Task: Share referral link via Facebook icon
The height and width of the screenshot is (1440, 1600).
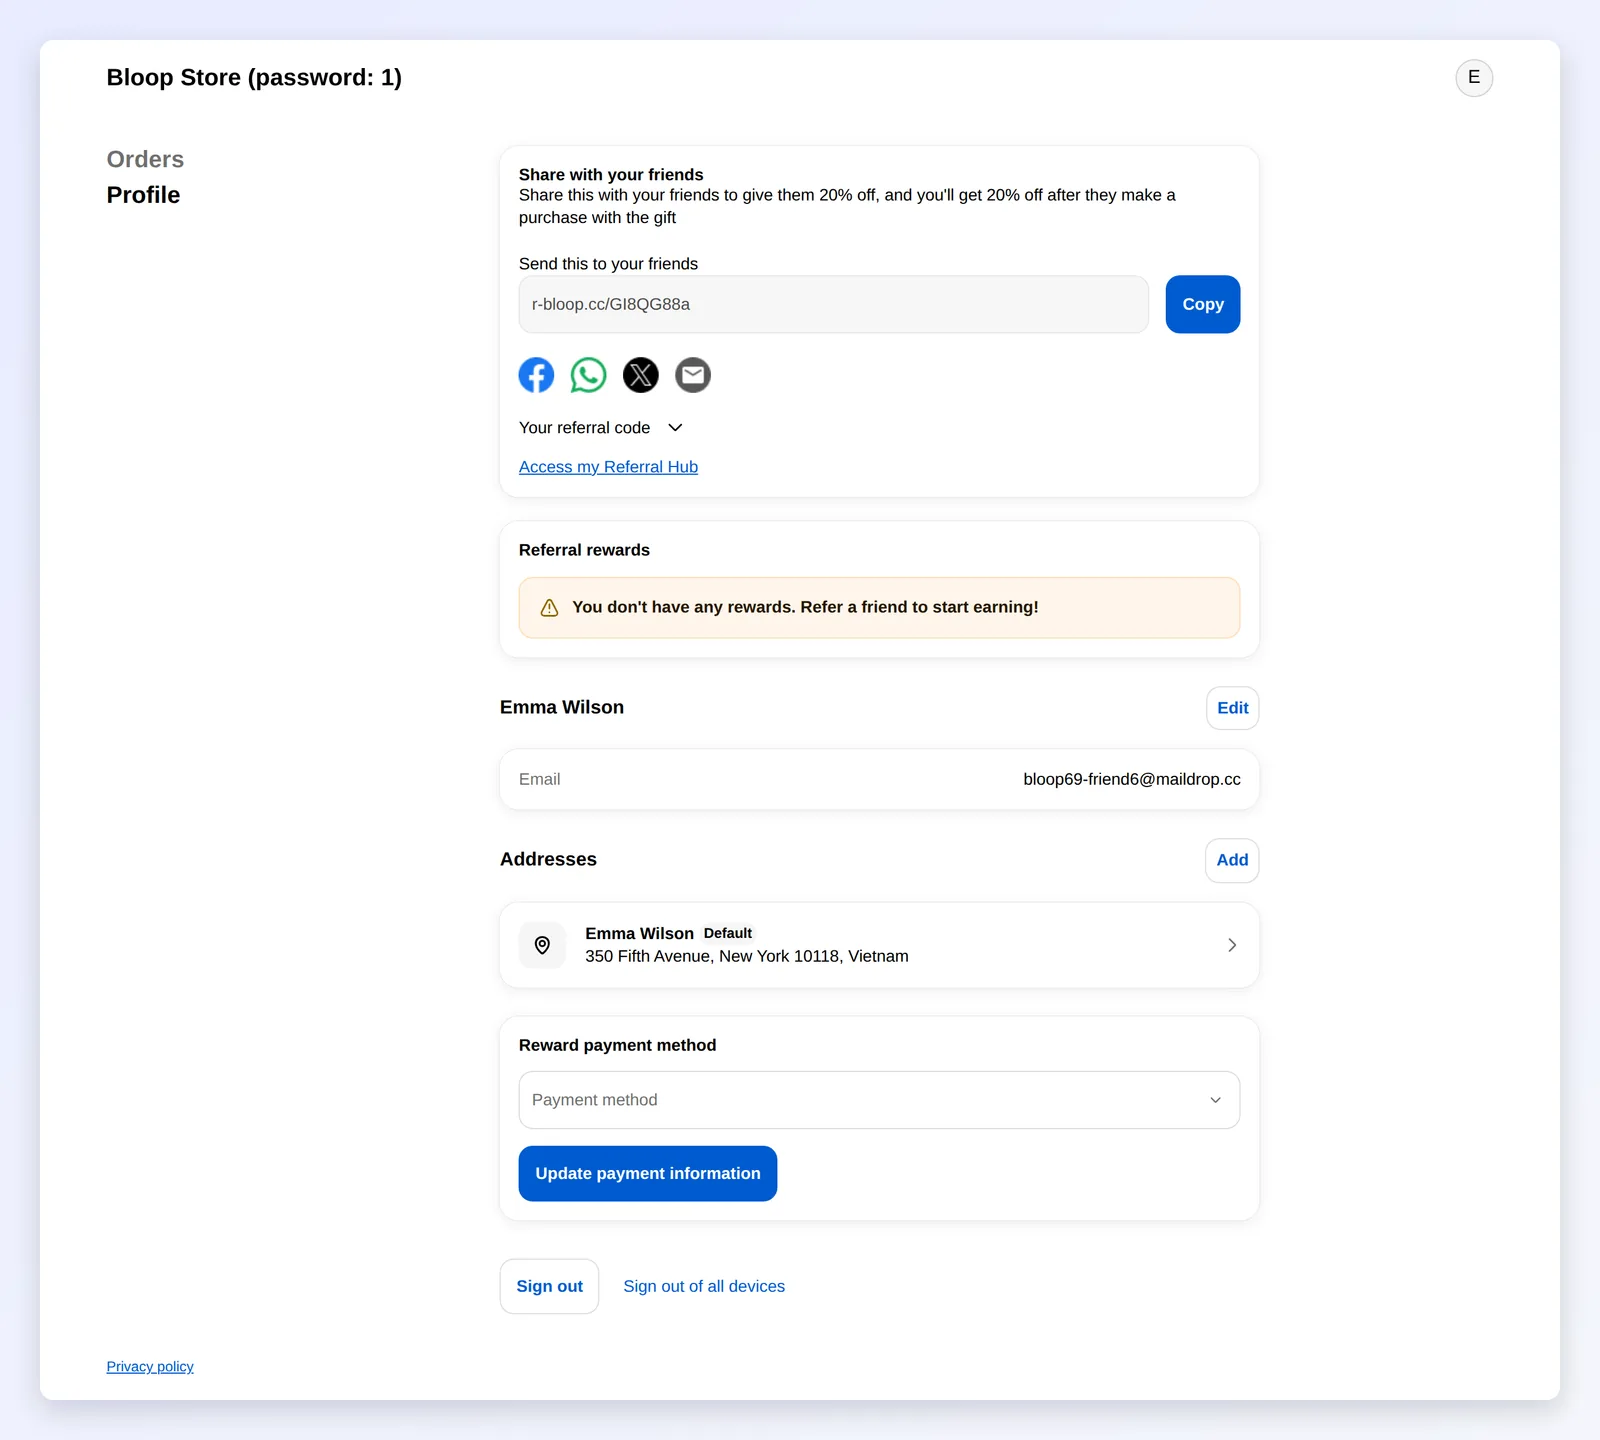Action: pos(536,375)
